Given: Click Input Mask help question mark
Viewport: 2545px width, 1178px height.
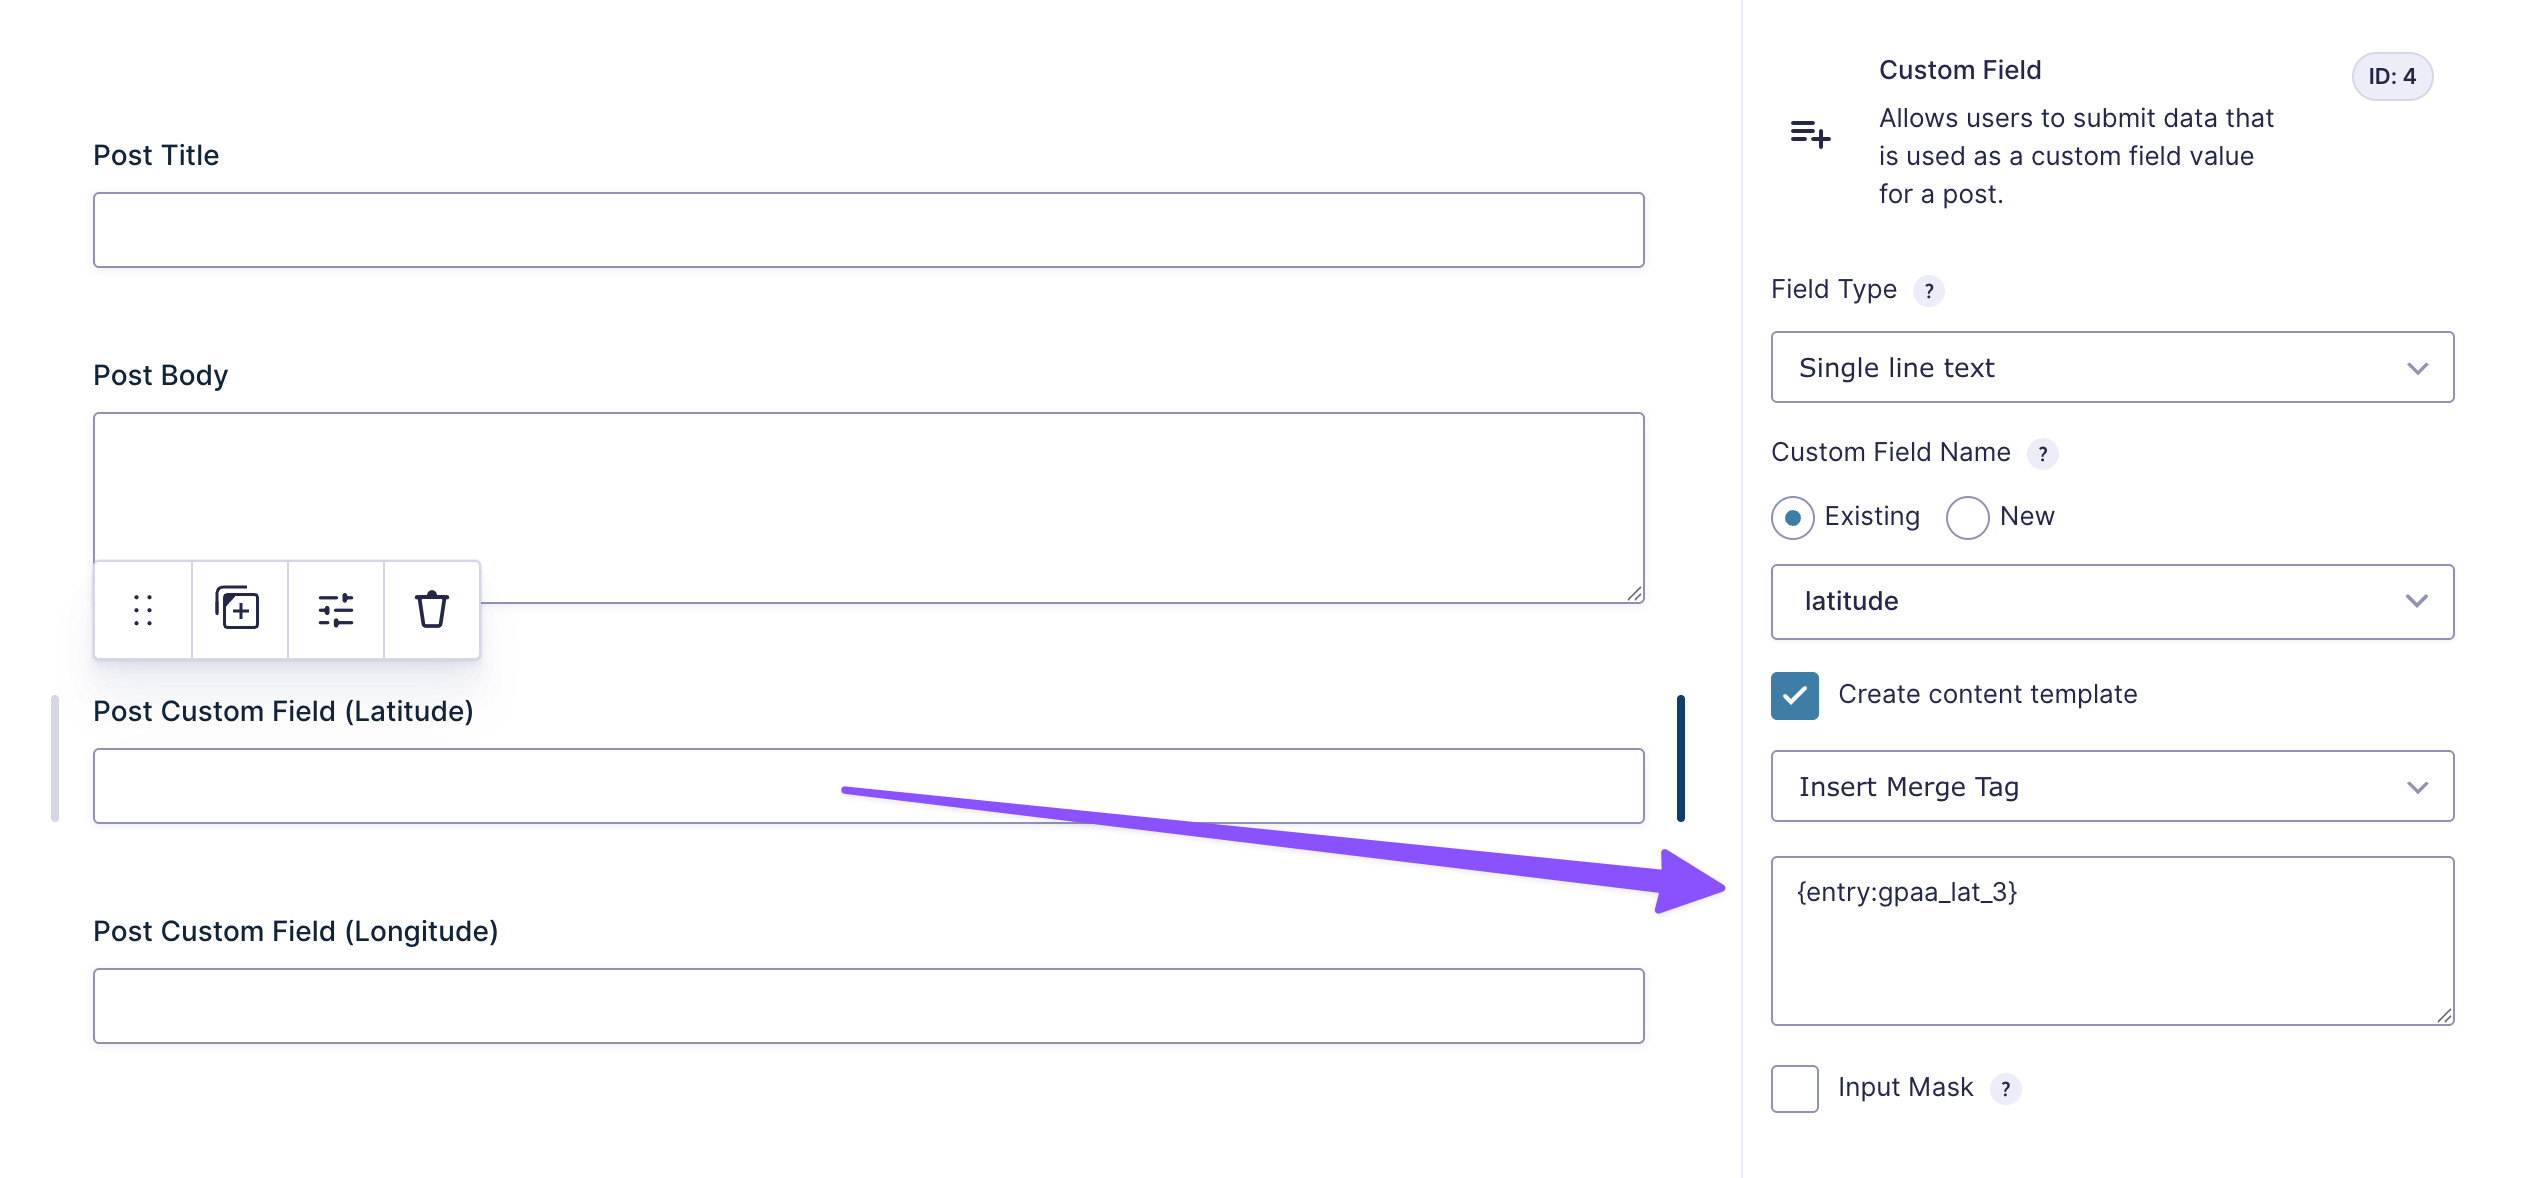Looking at the screenshot, I should pyautogui.click(x=2005, y=1089).
